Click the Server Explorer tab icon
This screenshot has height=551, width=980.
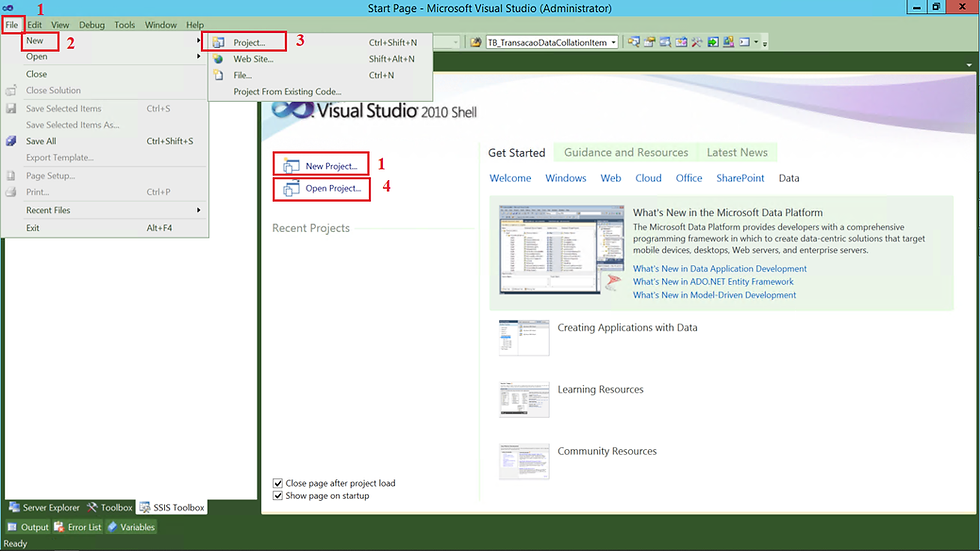point(14,507)
